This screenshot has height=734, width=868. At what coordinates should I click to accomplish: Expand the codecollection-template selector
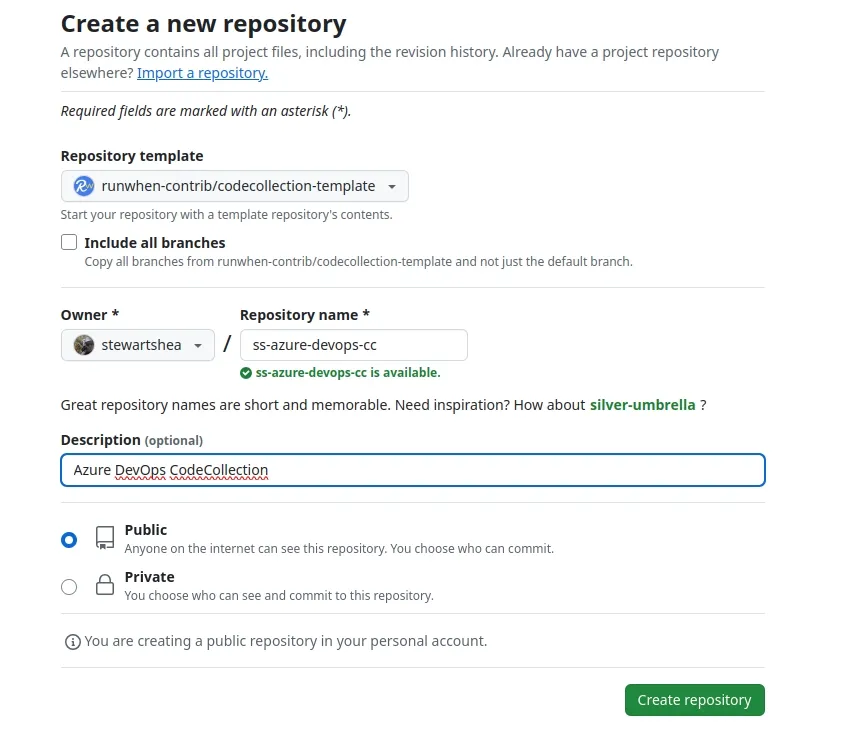(x=235, y=186)
